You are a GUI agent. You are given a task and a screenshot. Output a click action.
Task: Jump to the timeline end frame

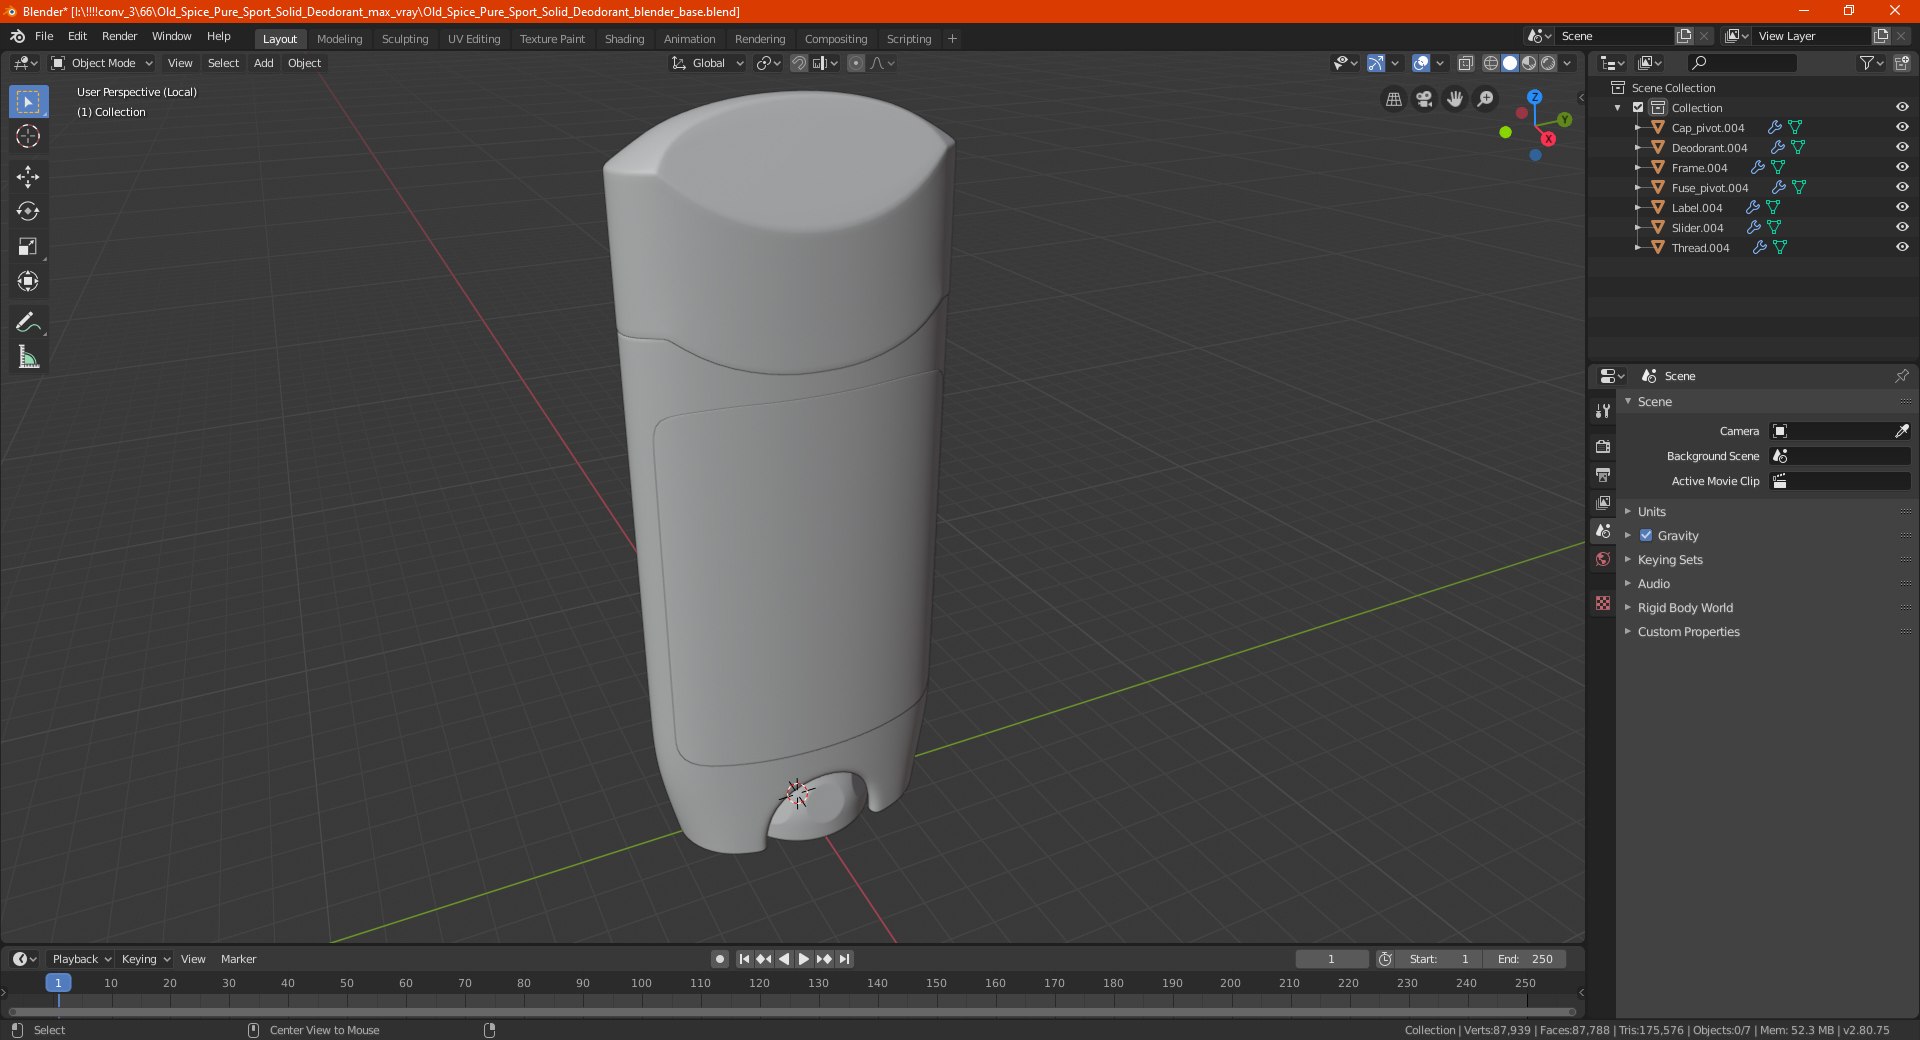click(x=844, y=959)
